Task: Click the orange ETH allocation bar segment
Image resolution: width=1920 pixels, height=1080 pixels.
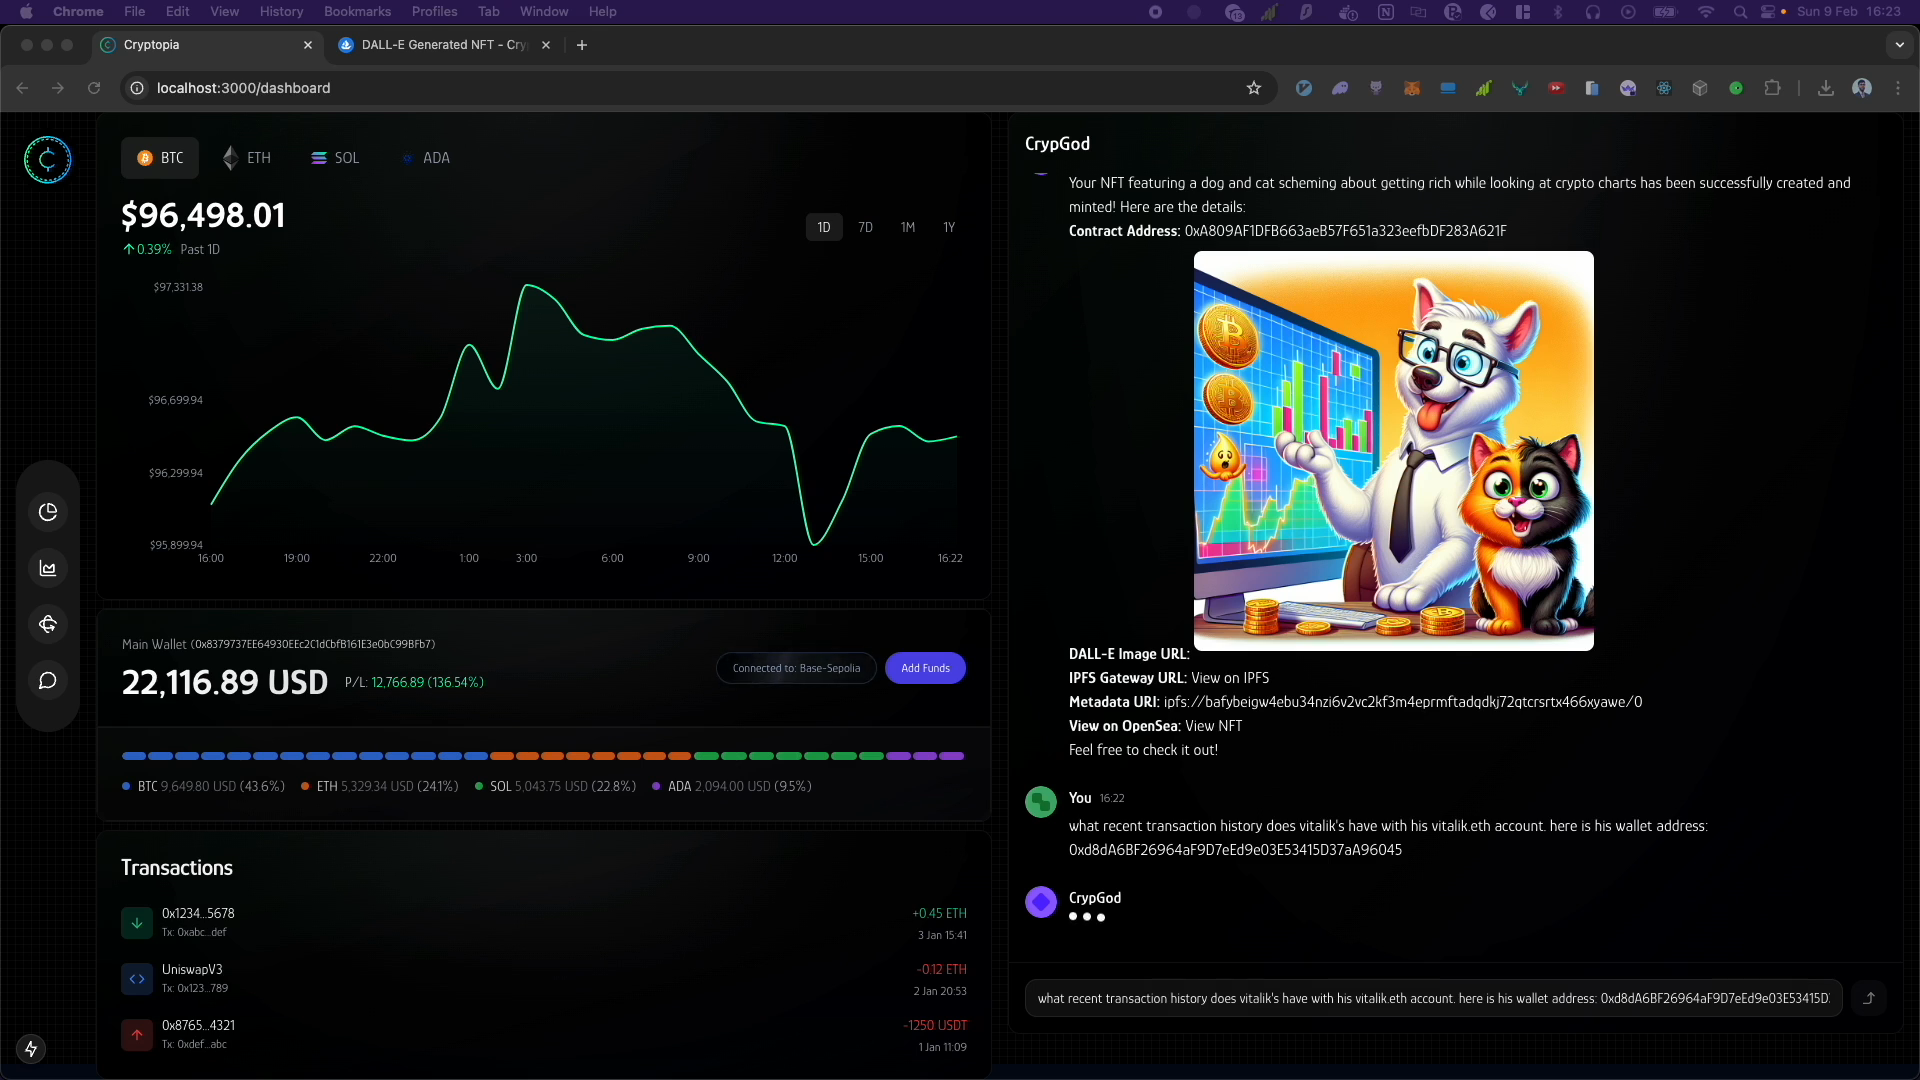Action: (591, 756)
